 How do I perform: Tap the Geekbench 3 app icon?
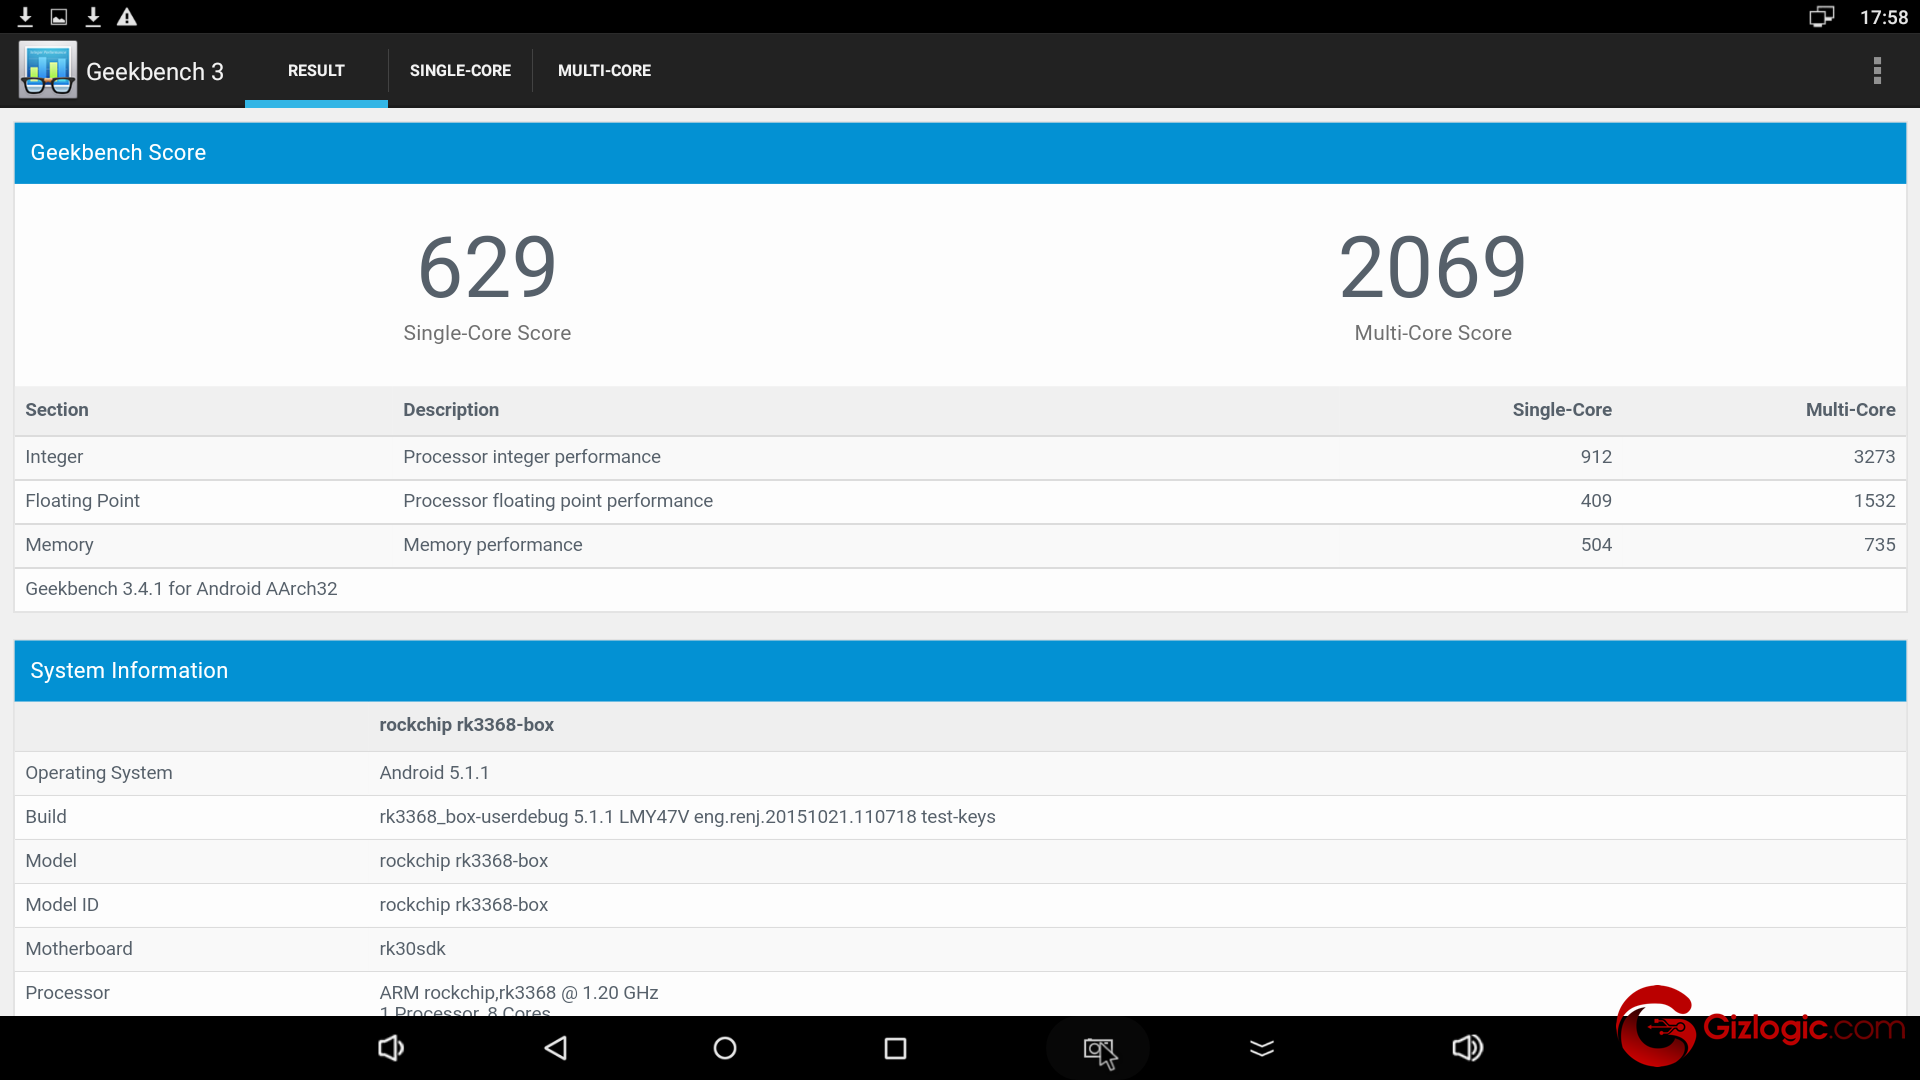(x=47, y=70)
